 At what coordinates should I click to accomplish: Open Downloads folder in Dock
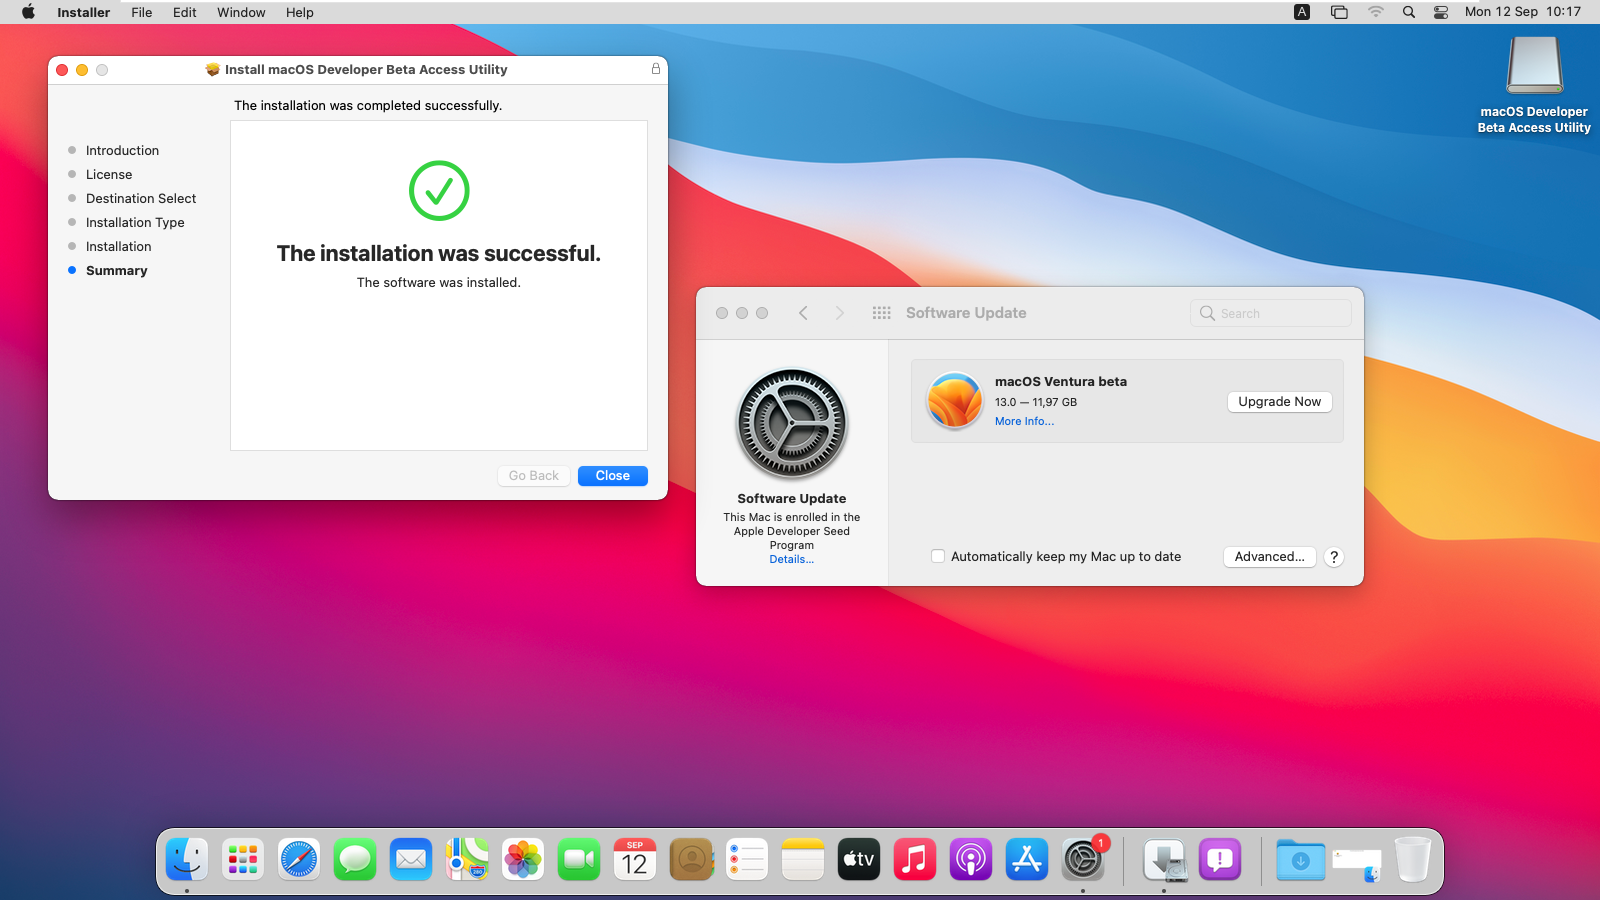point(1300,859)
